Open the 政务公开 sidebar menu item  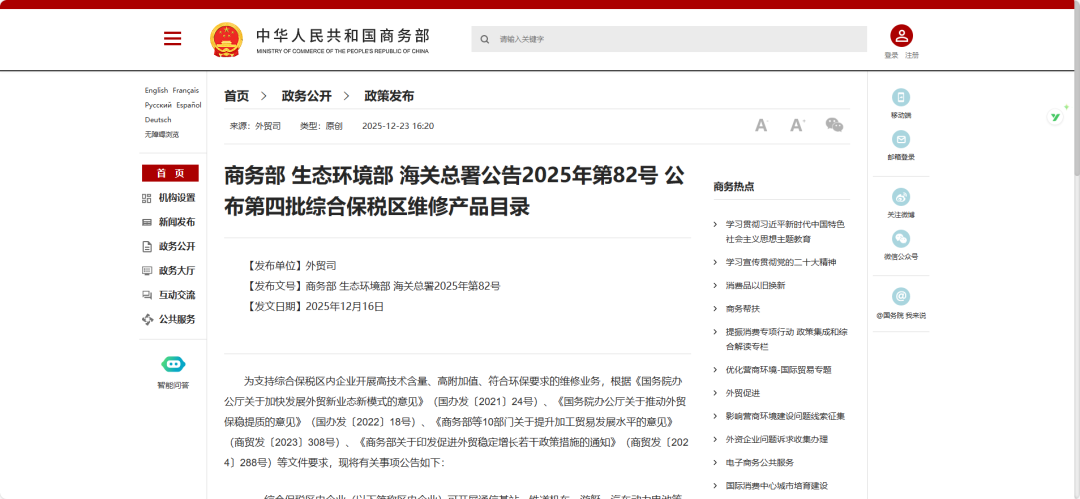tap(177, 247)
